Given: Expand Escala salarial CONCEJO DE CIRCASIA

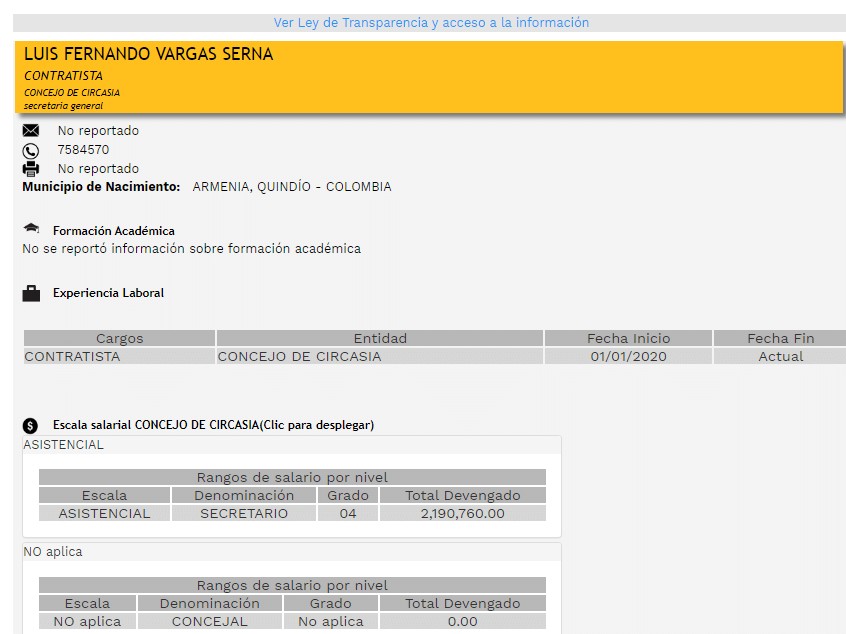Looking at the screenshot, I should (x=213, y=425).
